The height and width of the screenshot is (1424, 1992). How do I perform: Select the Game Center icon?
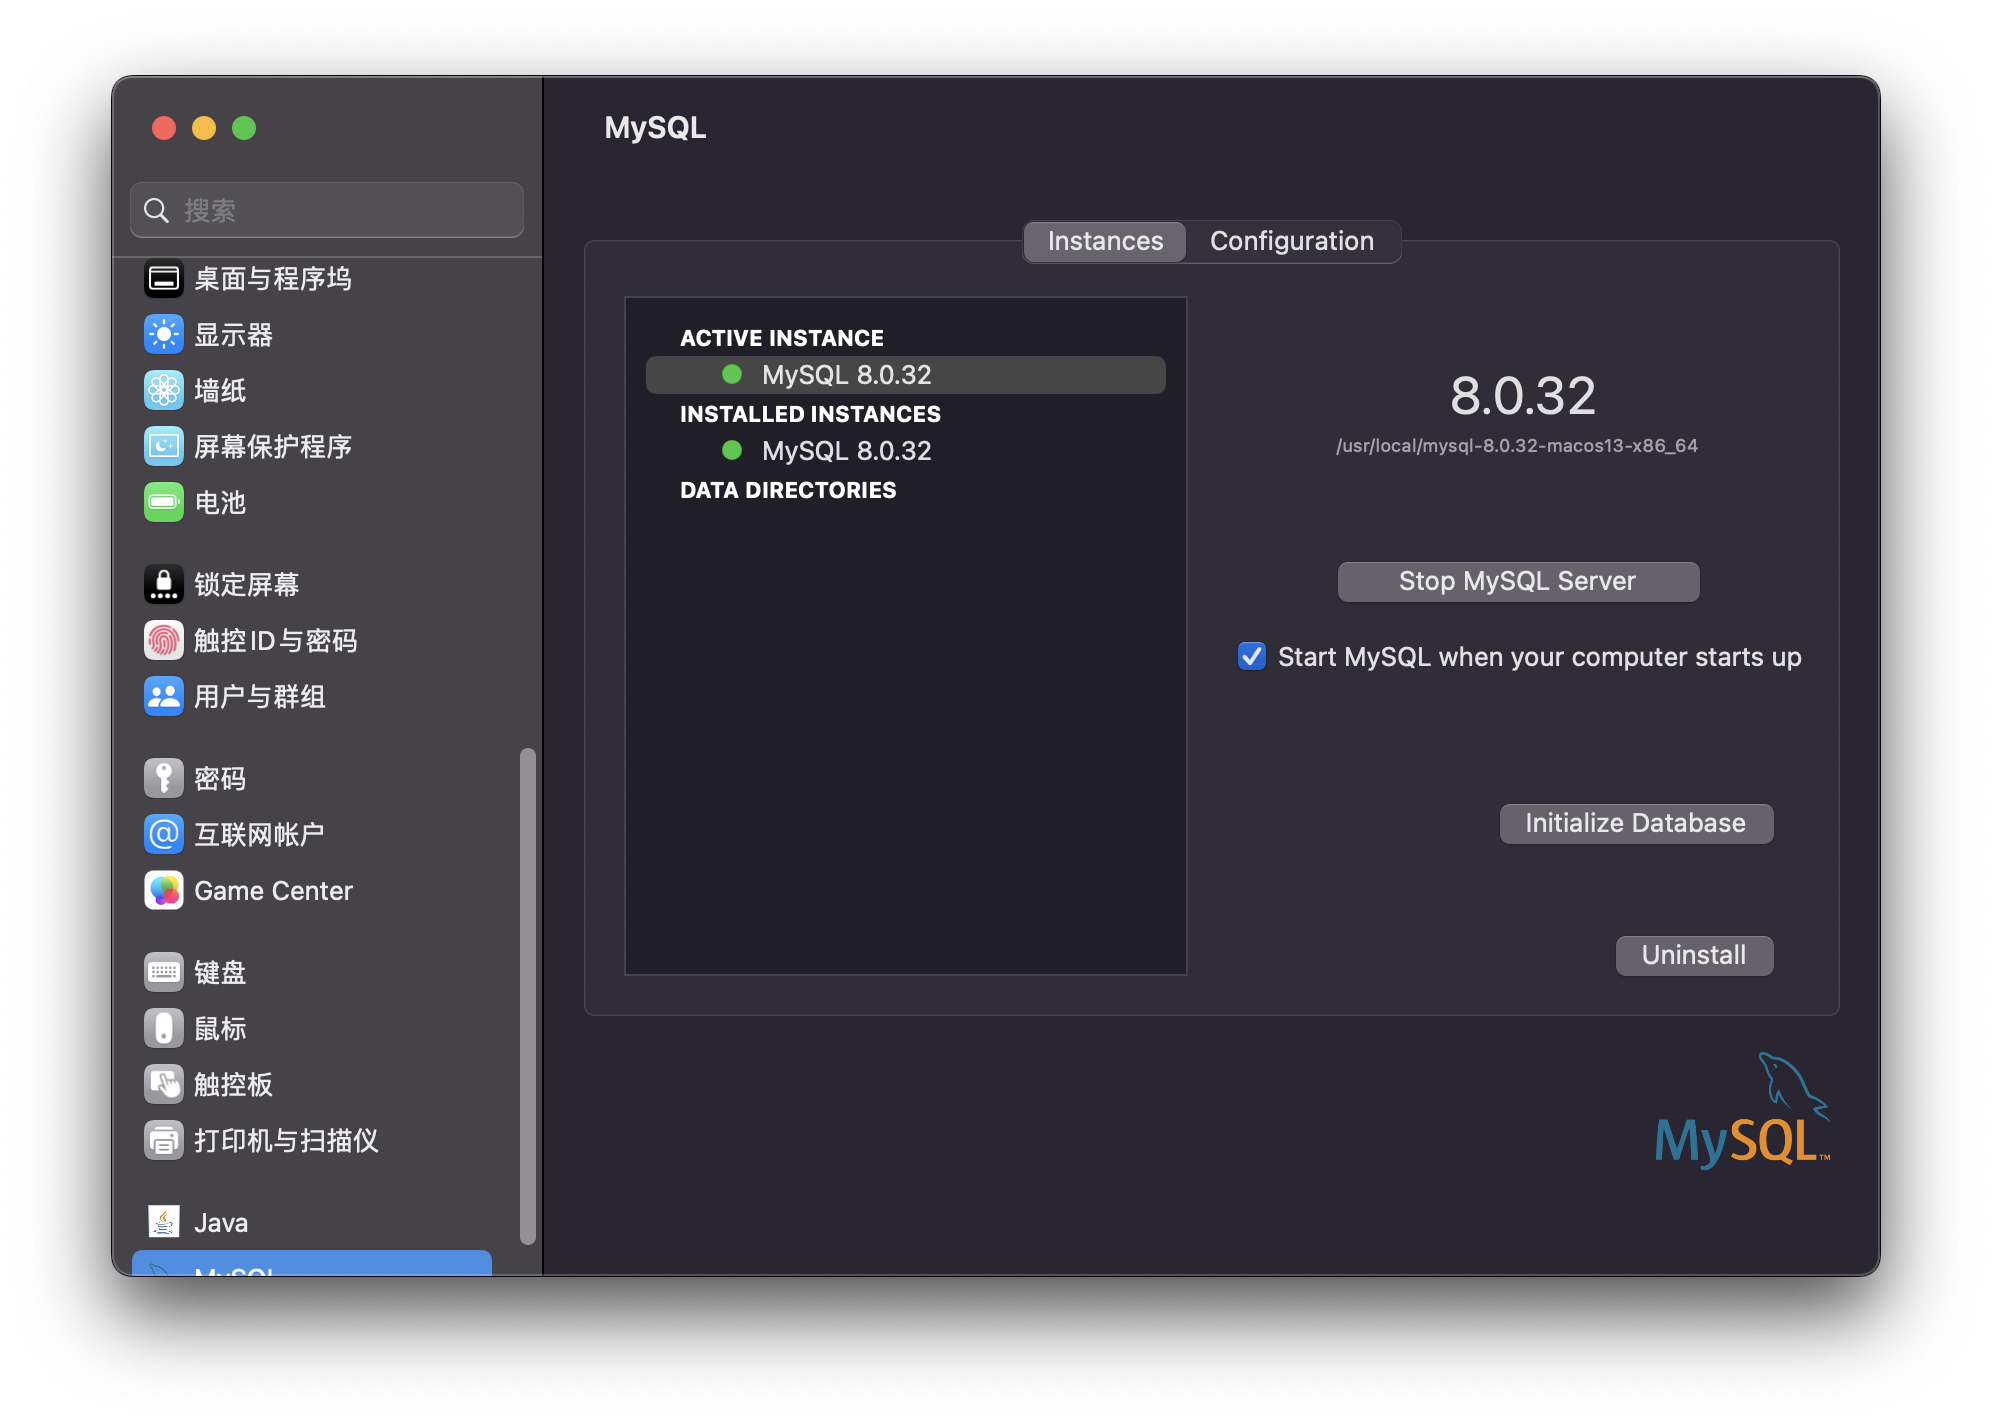(x=163, y=890)
